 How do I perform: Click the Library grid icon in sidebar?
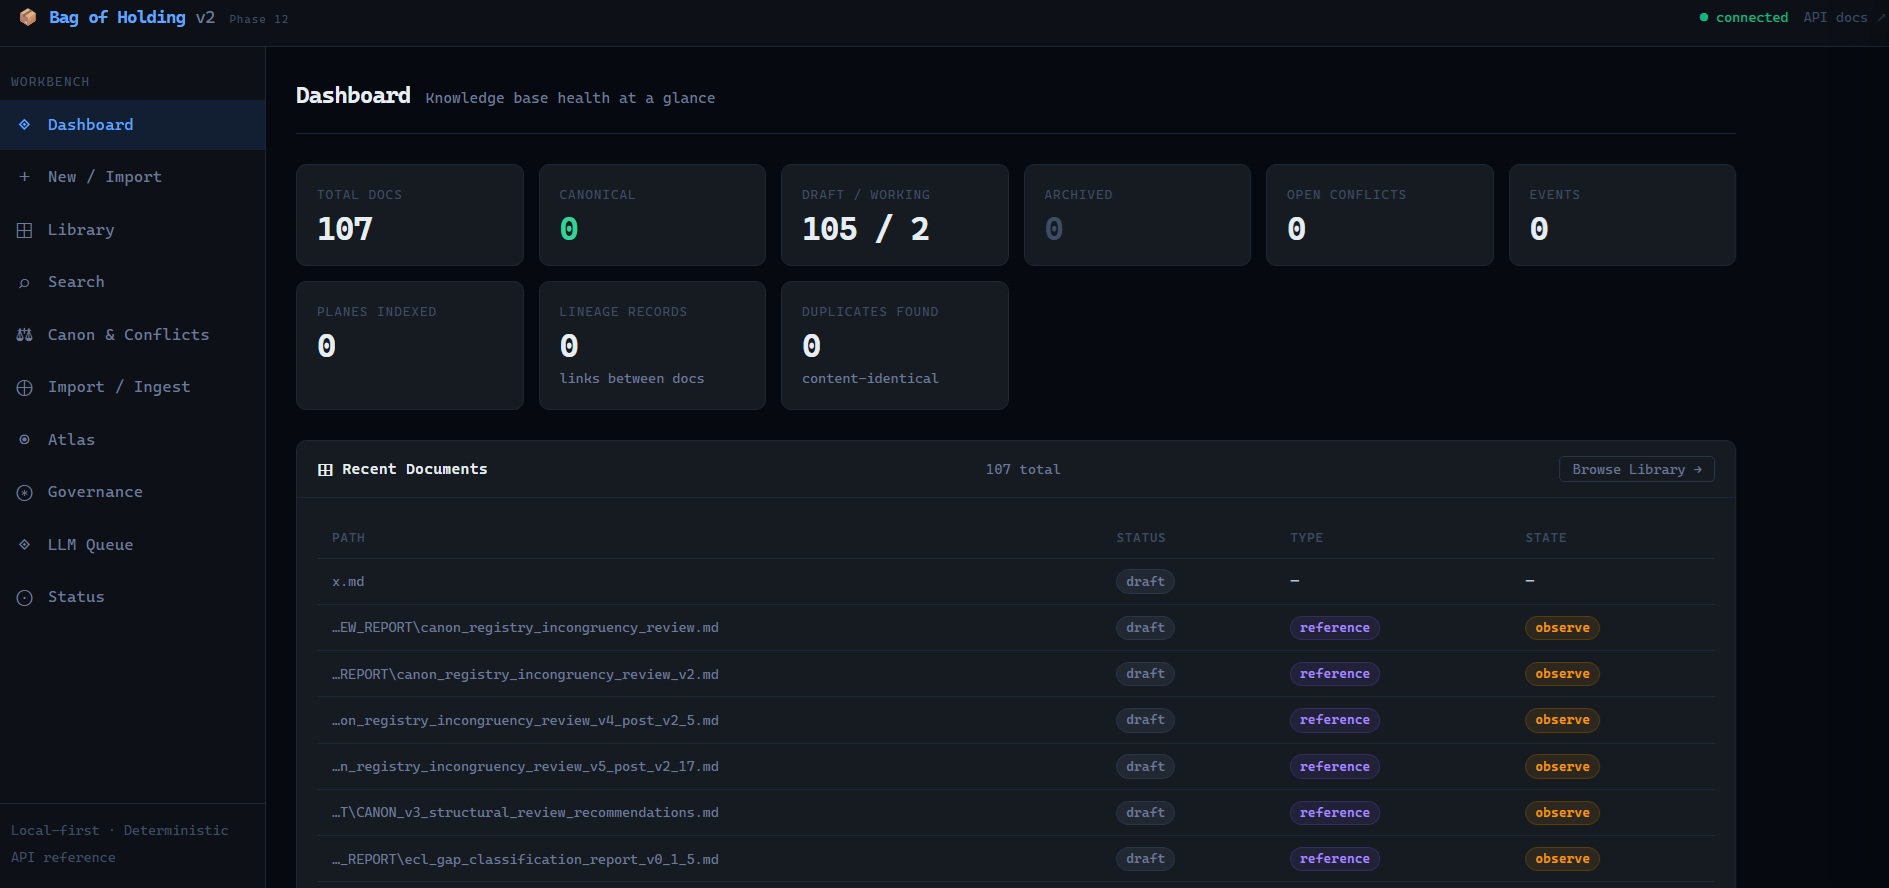pos(24,230)
